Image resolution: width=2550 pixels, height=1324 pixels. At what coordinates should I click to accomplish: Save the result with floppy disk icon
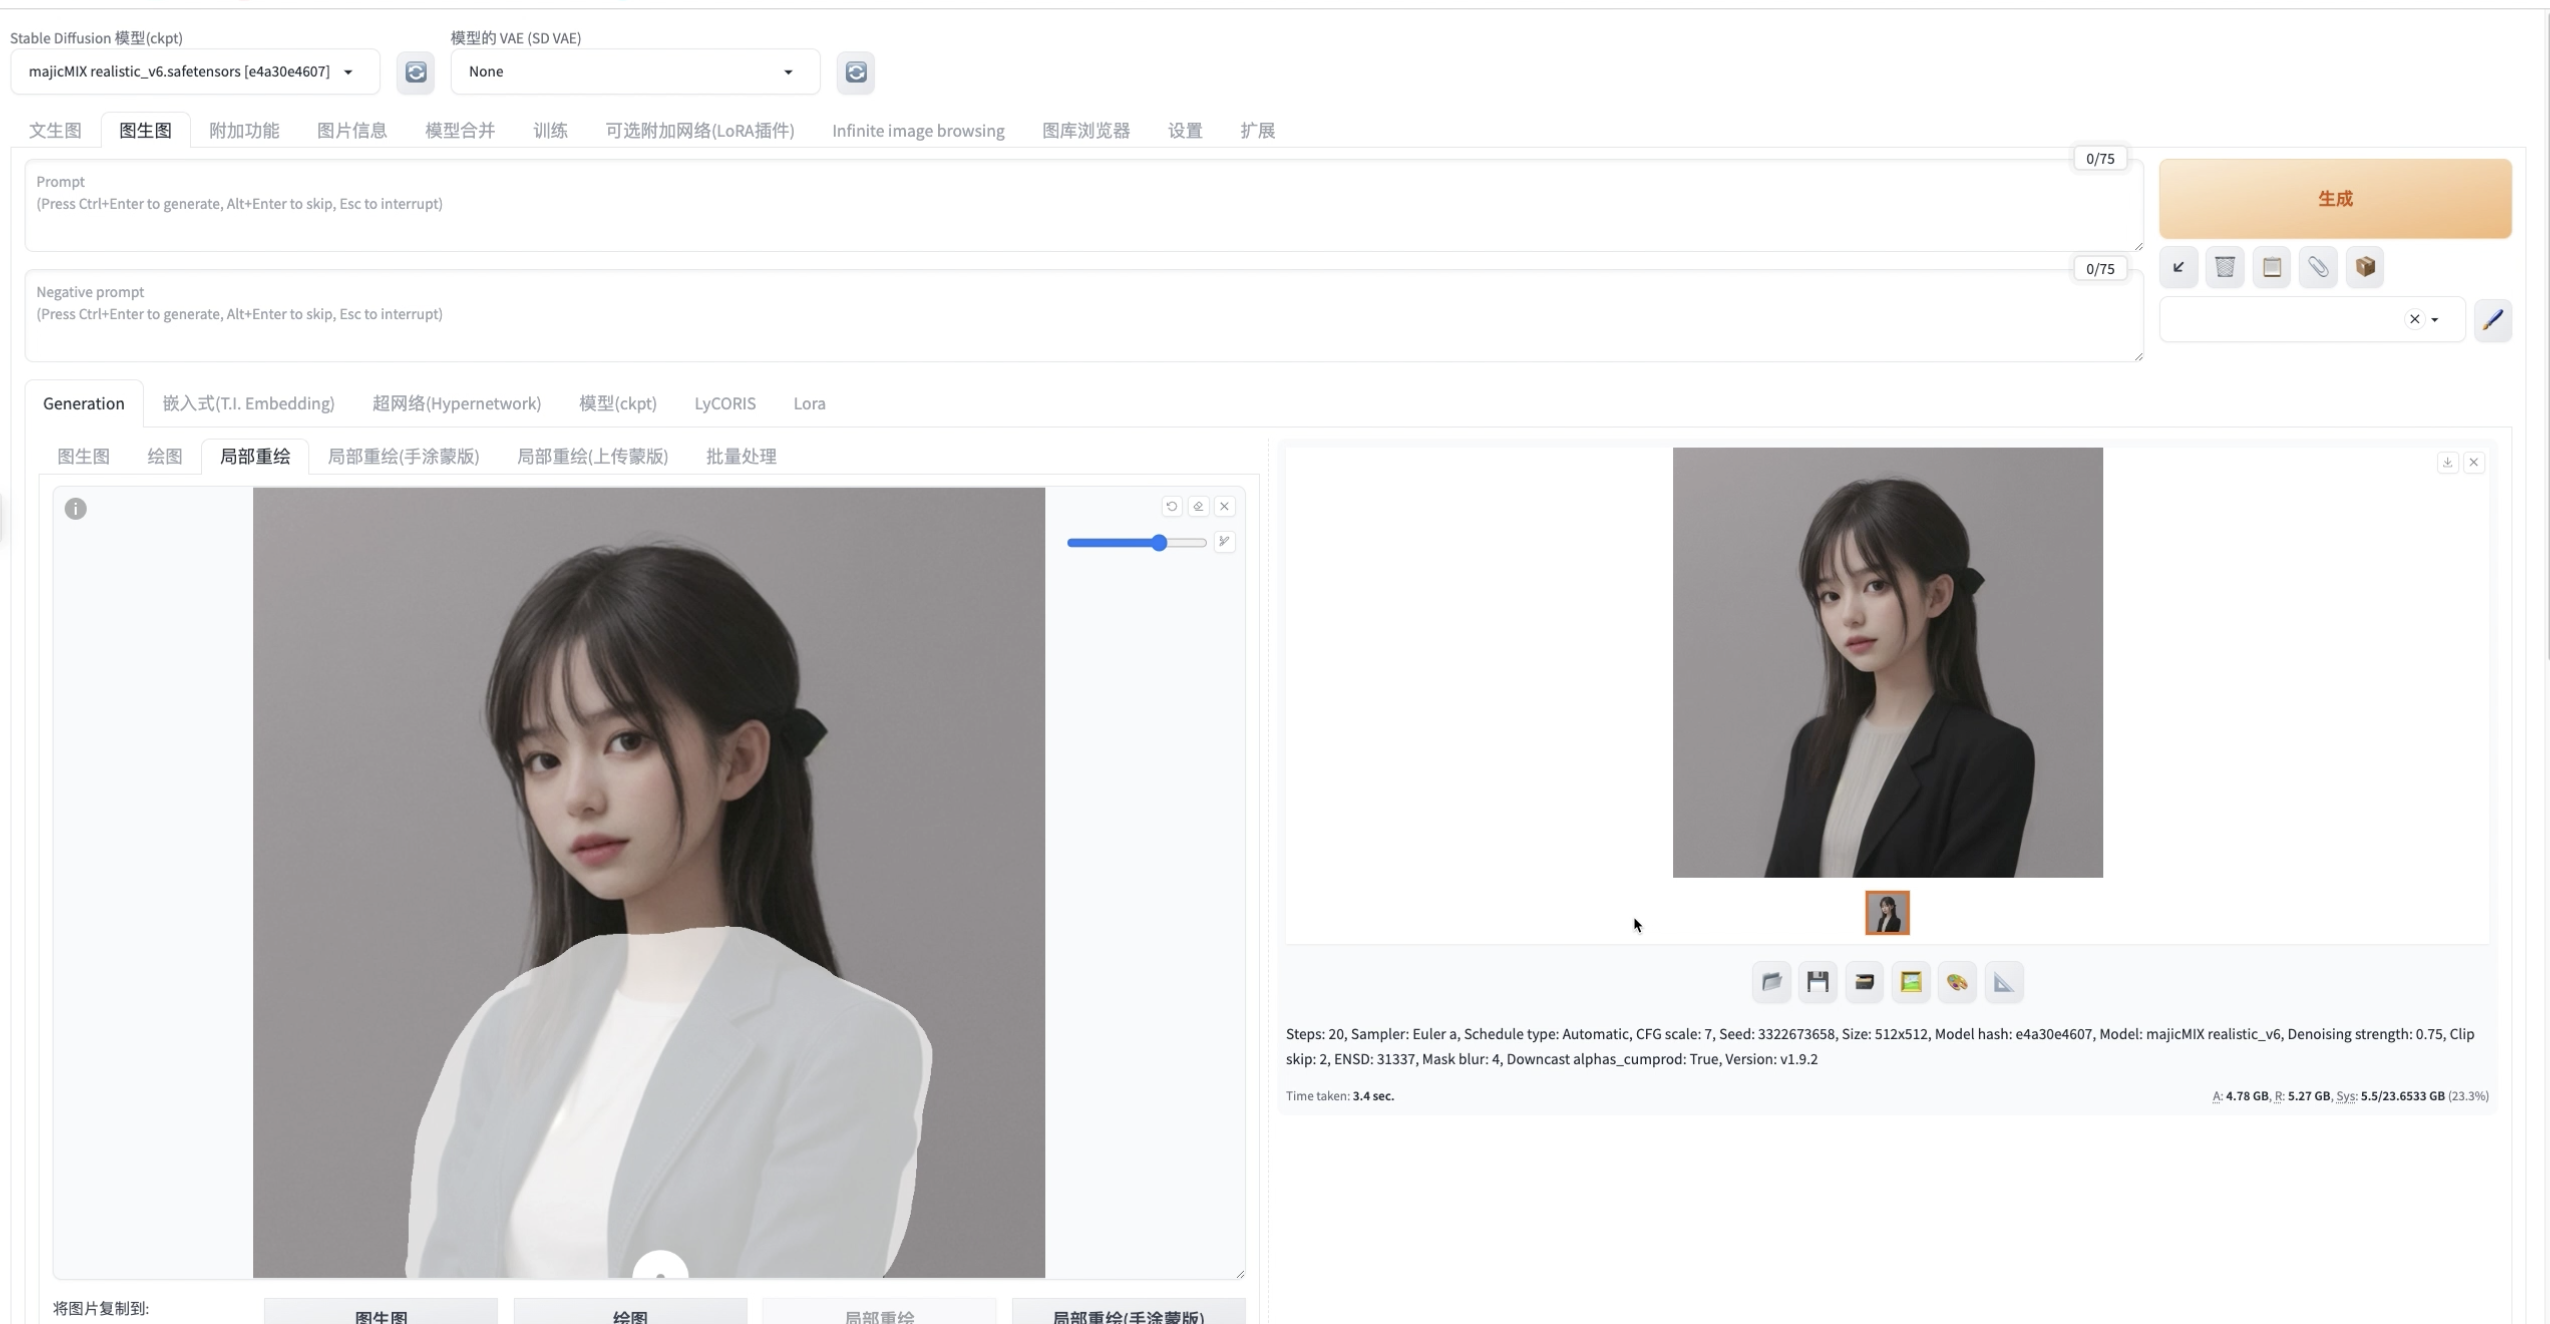(1818, 982)
